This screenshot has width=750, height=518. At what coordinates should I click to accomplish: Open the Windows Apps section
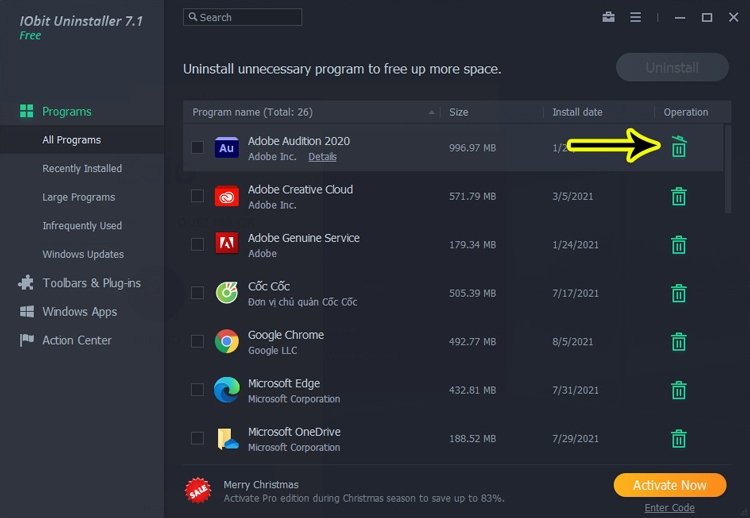pyautogui.click(x=79, y=312)
